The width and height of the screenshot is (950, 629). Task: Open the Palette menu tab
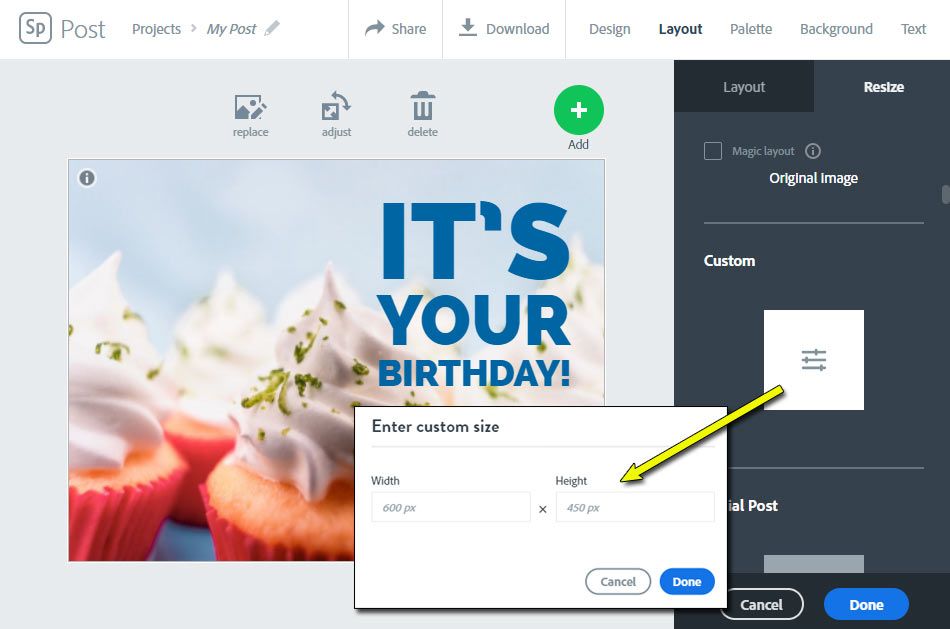point(751,29)
